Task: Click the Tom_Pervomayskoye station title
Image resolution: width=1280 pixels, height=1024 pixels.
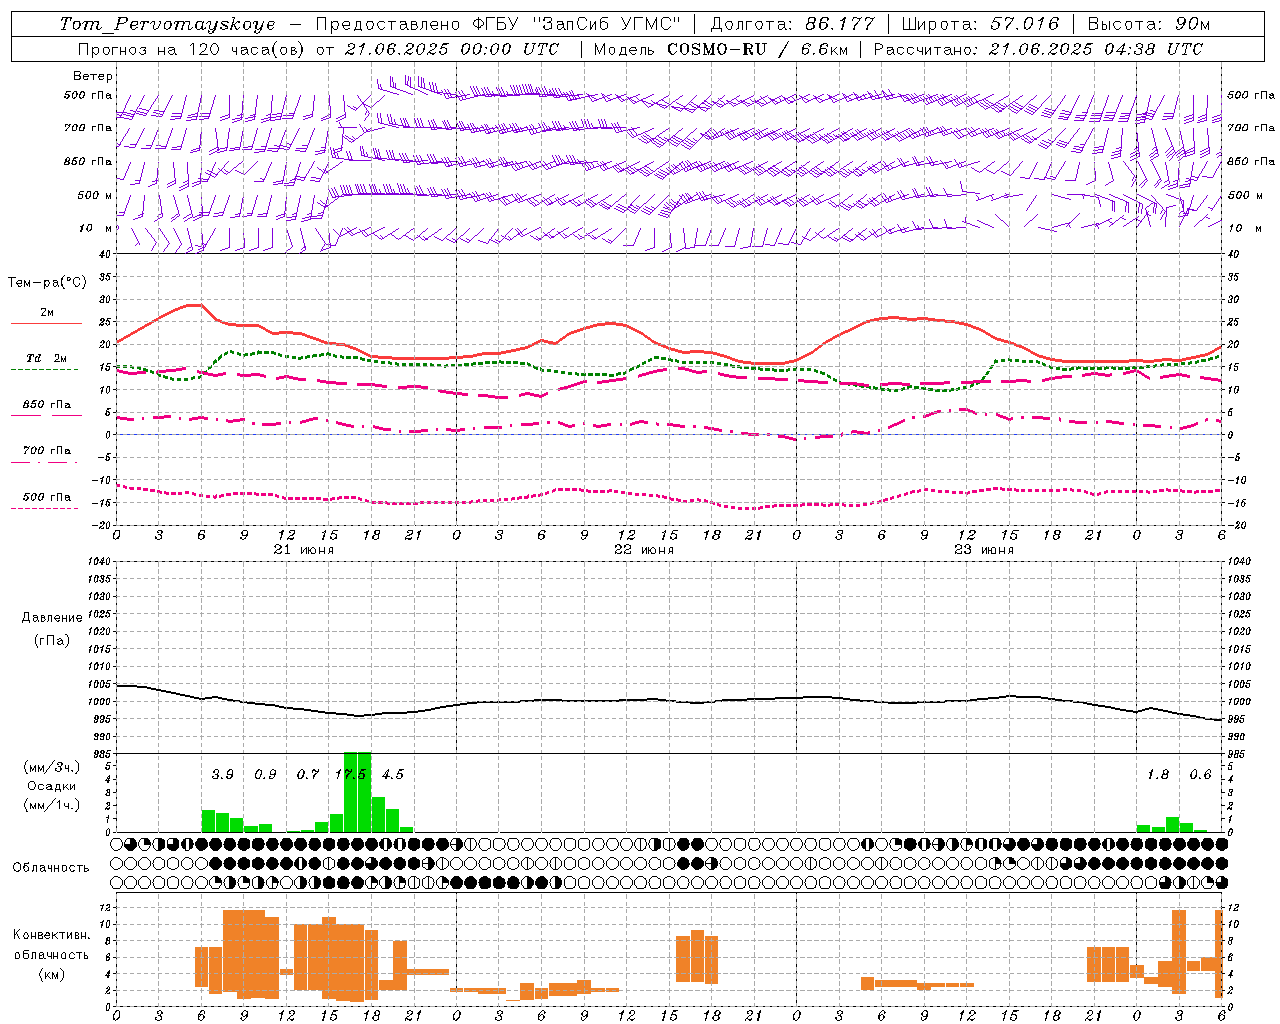Action: (167, 24)
